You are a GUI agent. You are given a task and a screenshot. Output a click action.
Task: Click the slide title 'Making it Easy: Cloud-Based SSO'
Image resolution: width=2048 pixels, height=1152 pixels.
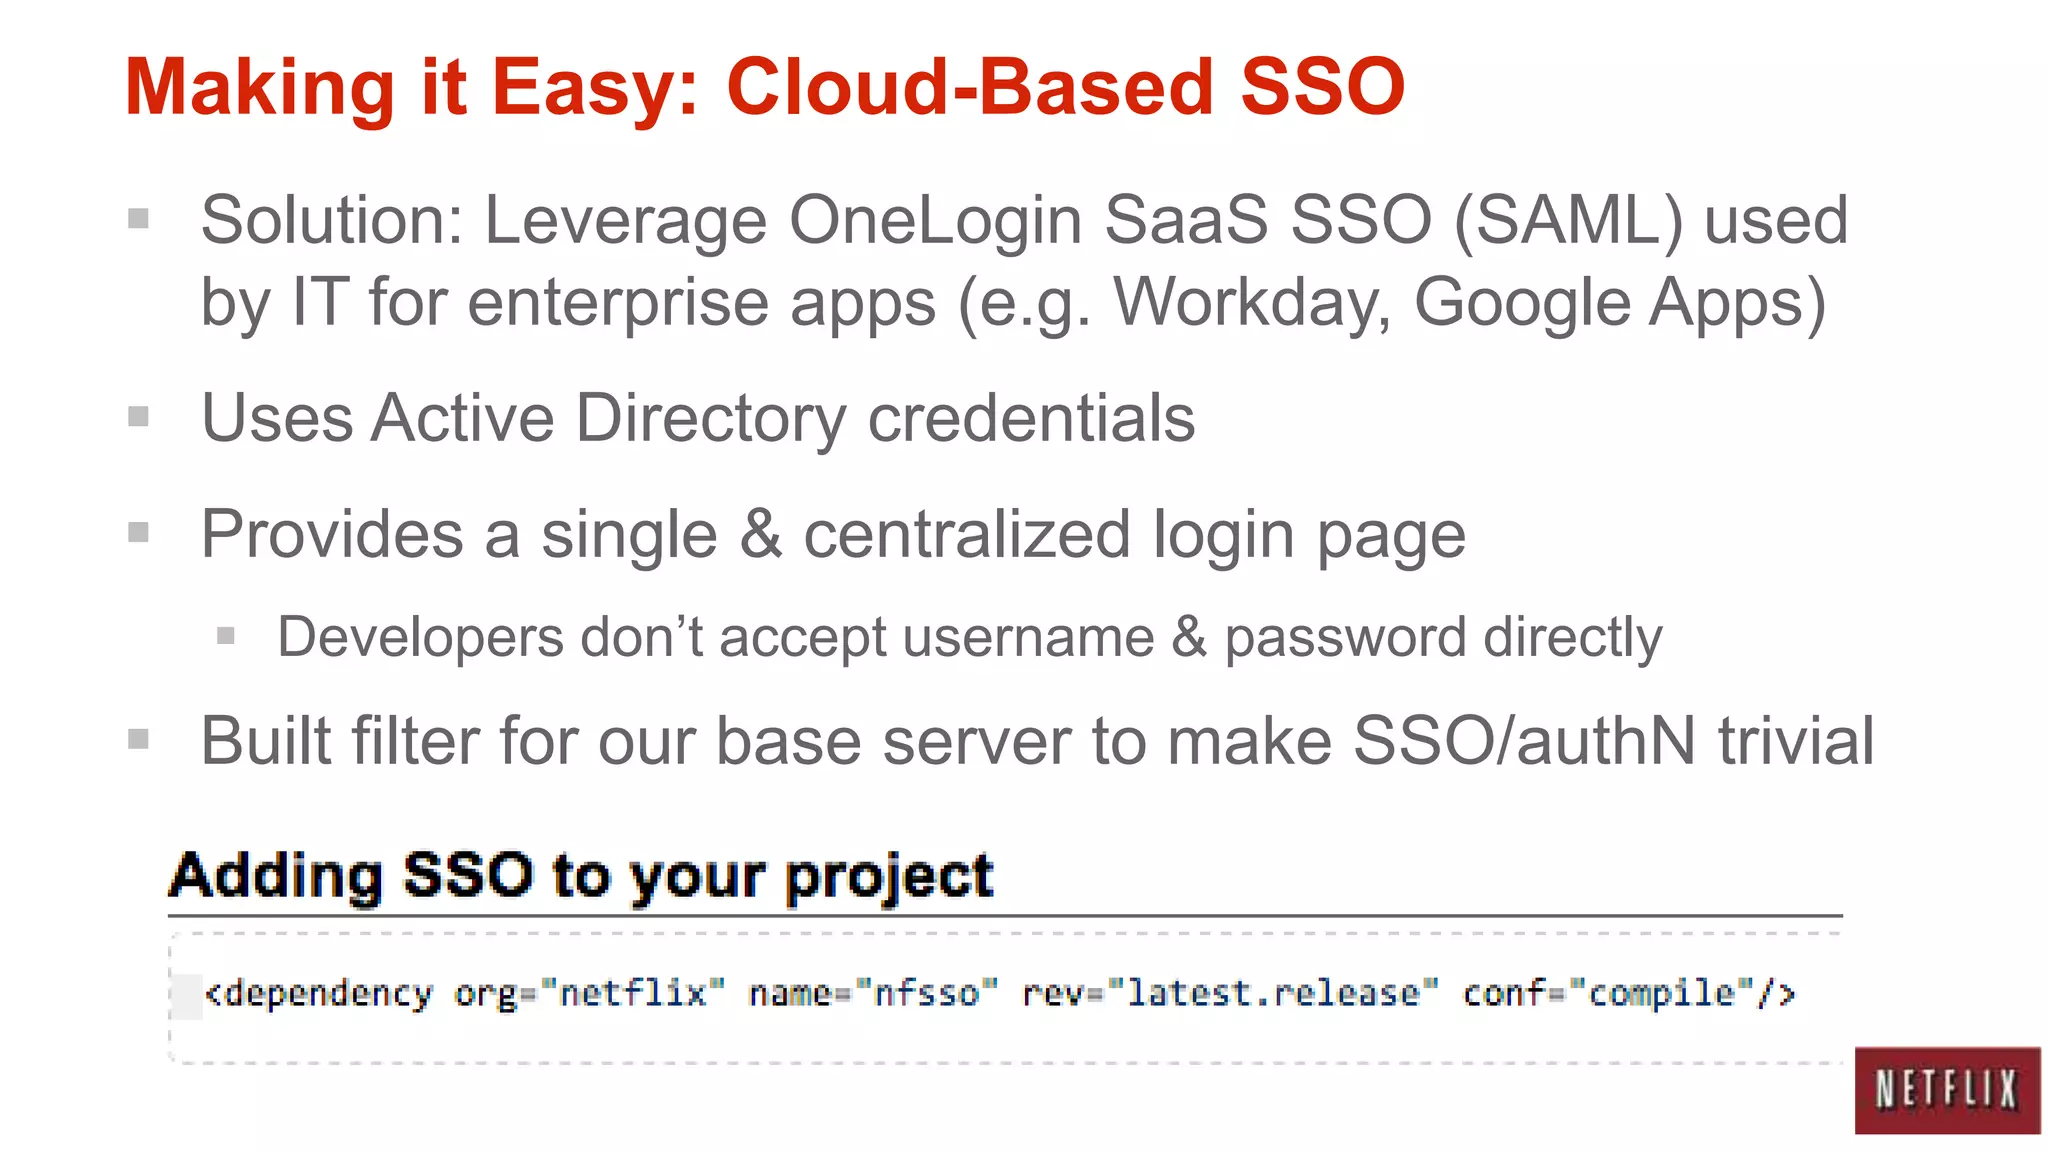pos(765,87)
